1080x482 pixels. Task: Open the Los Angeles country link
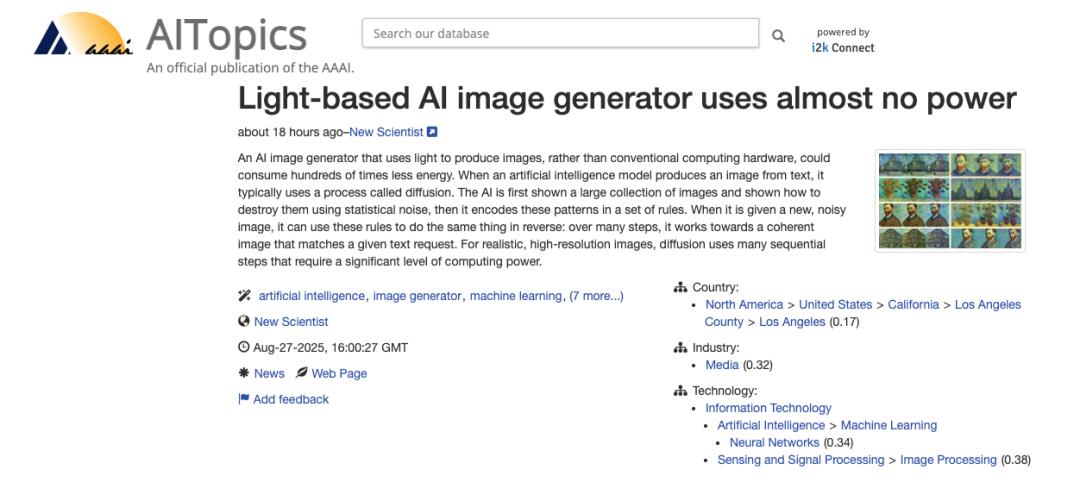[x=792, y=322]
